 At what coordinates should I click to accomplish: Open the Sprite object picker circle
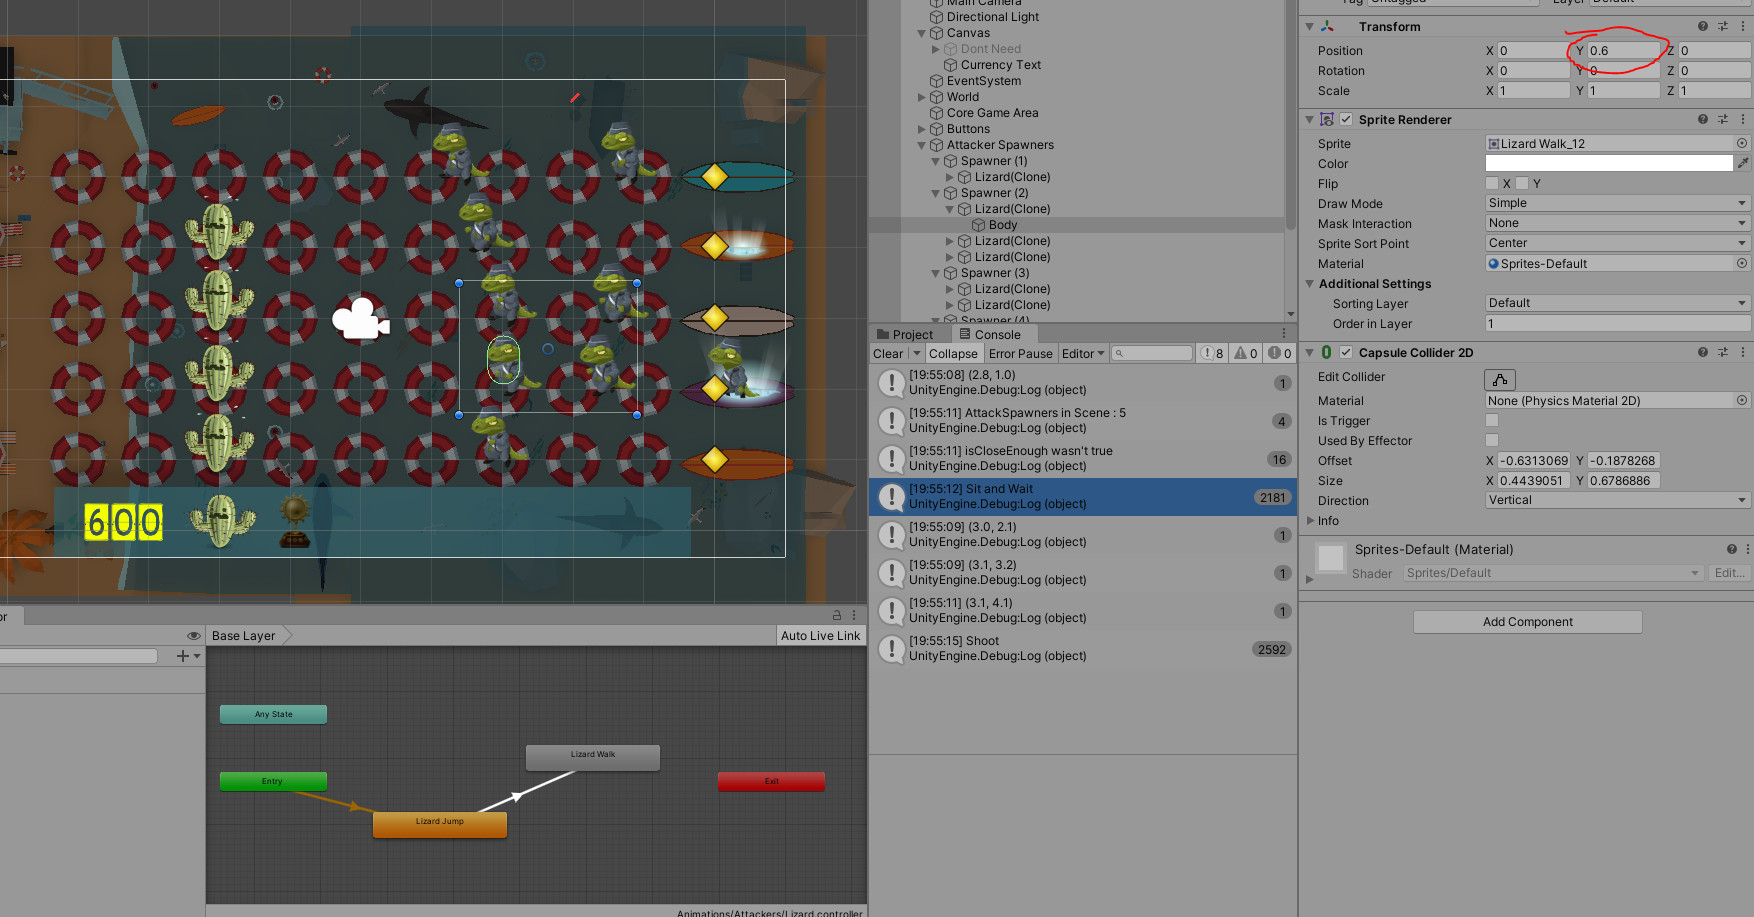point(1742,144)
